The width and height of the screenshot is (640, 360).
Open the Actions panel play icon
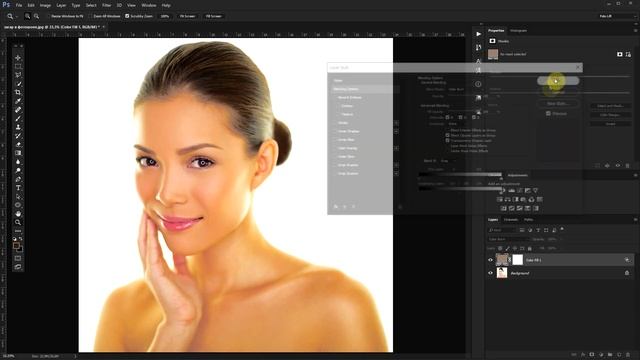tap(478, 34)
